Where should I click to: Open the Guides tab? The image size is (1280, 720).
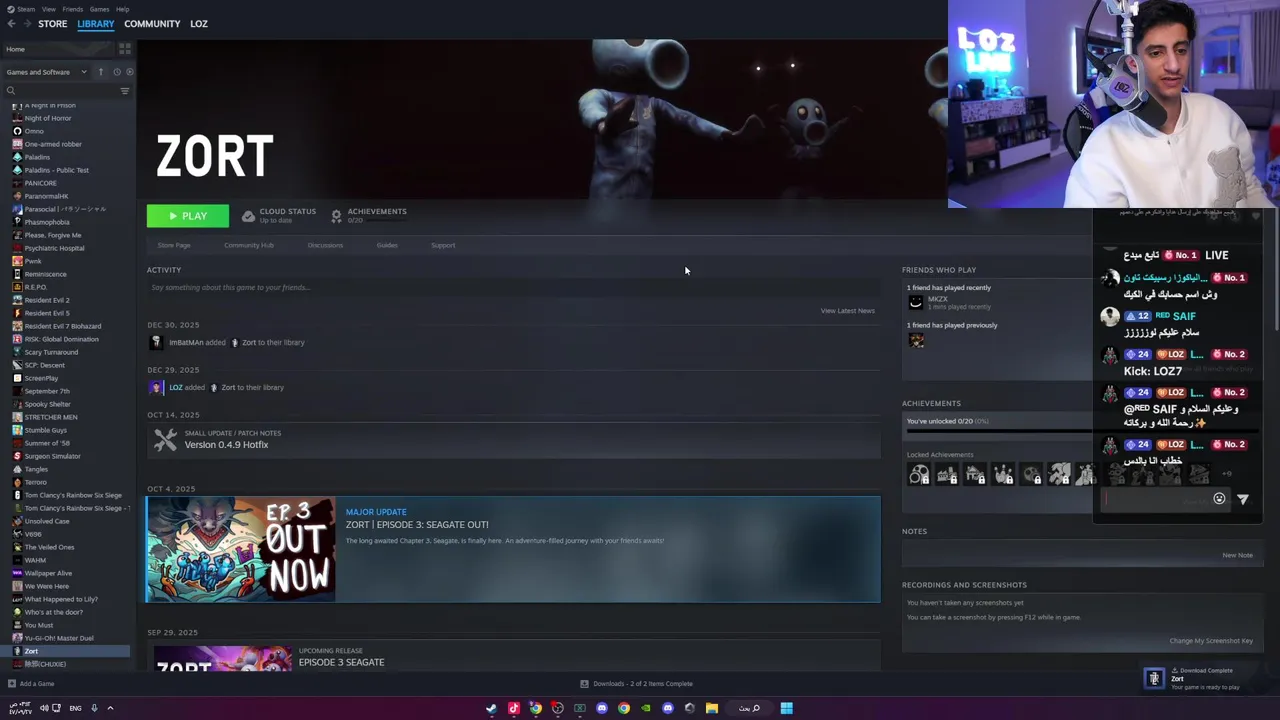click(387, 245)
